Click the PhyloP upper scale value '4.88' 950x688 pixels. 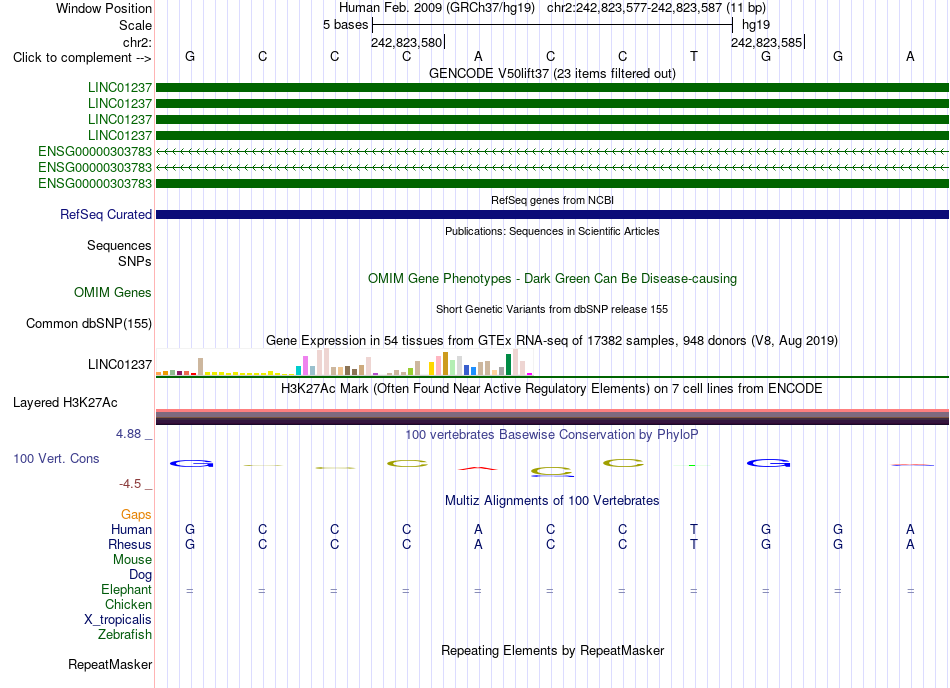pyautogui.click(x=128, y=434)
